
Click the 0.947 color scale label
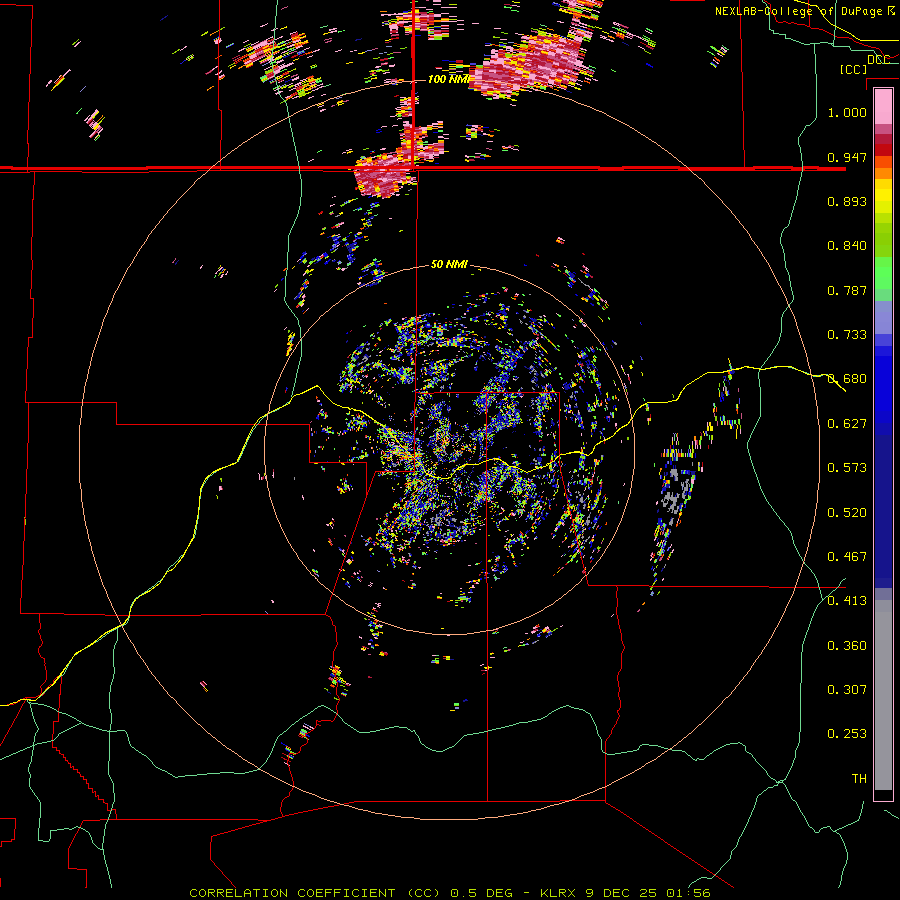coord(847,157)
